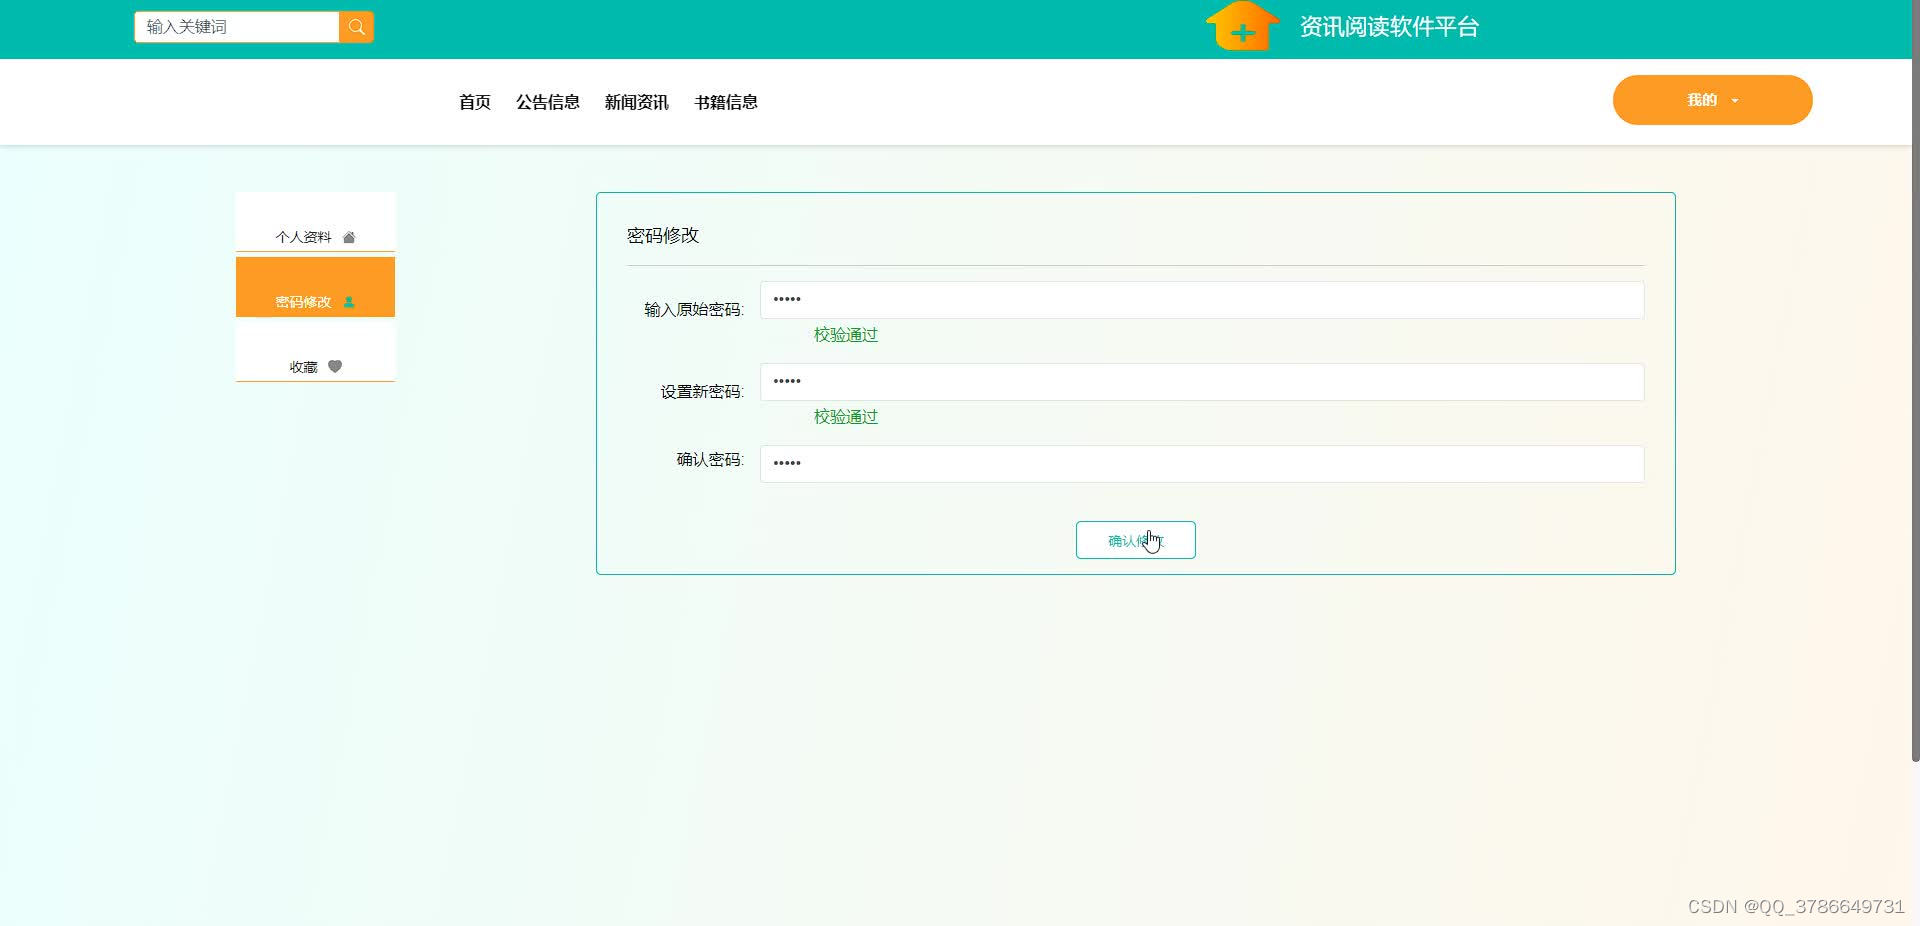Focus the 设置新密码 password field
This screenshot has width=1920, height=926.
pos(1202,382)
